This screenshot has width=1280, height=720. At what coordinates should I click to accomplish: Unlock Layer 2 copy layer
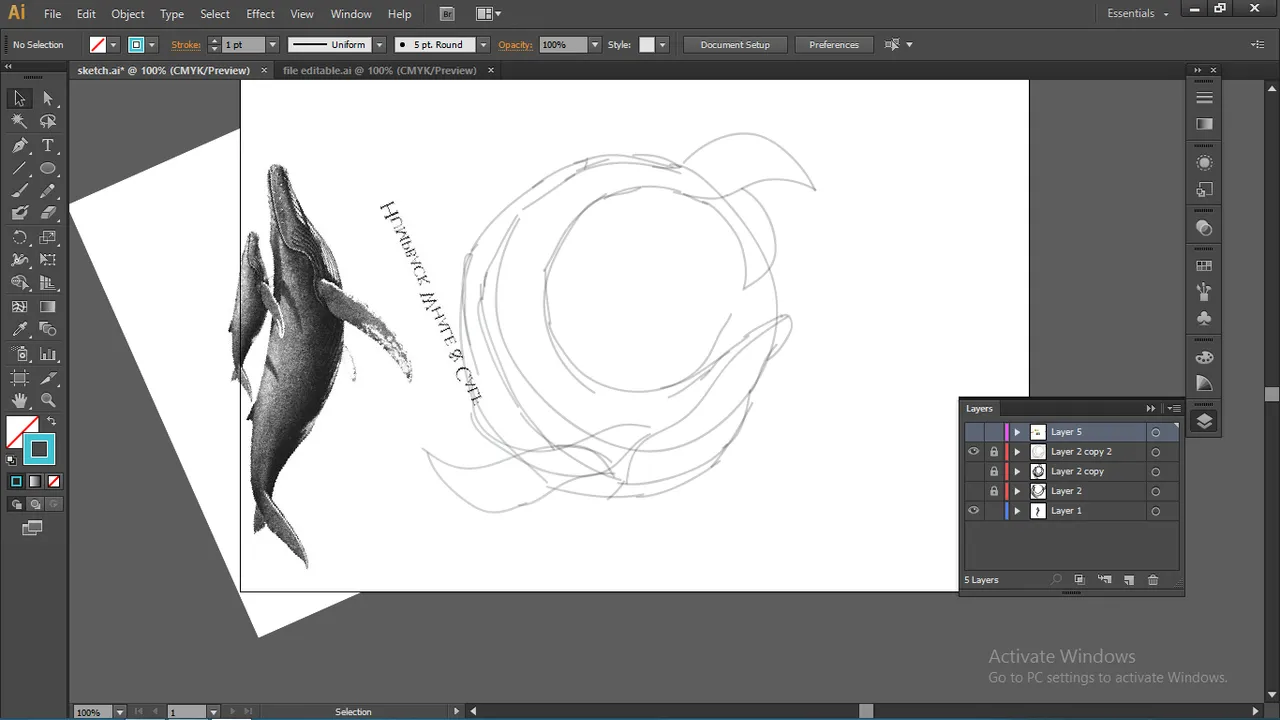(994, 472)
